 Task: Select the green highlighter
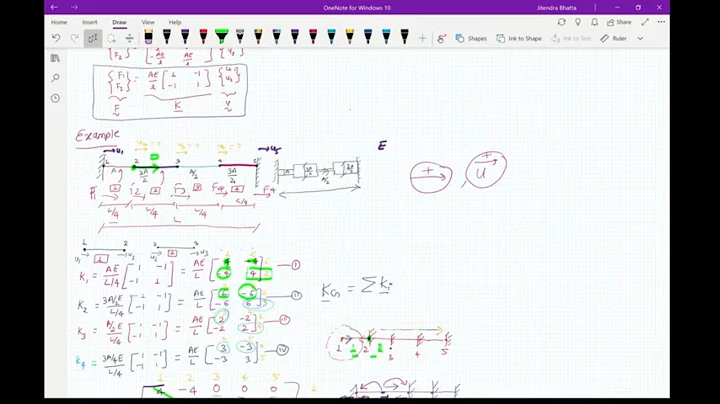click(x=221, y=37)
